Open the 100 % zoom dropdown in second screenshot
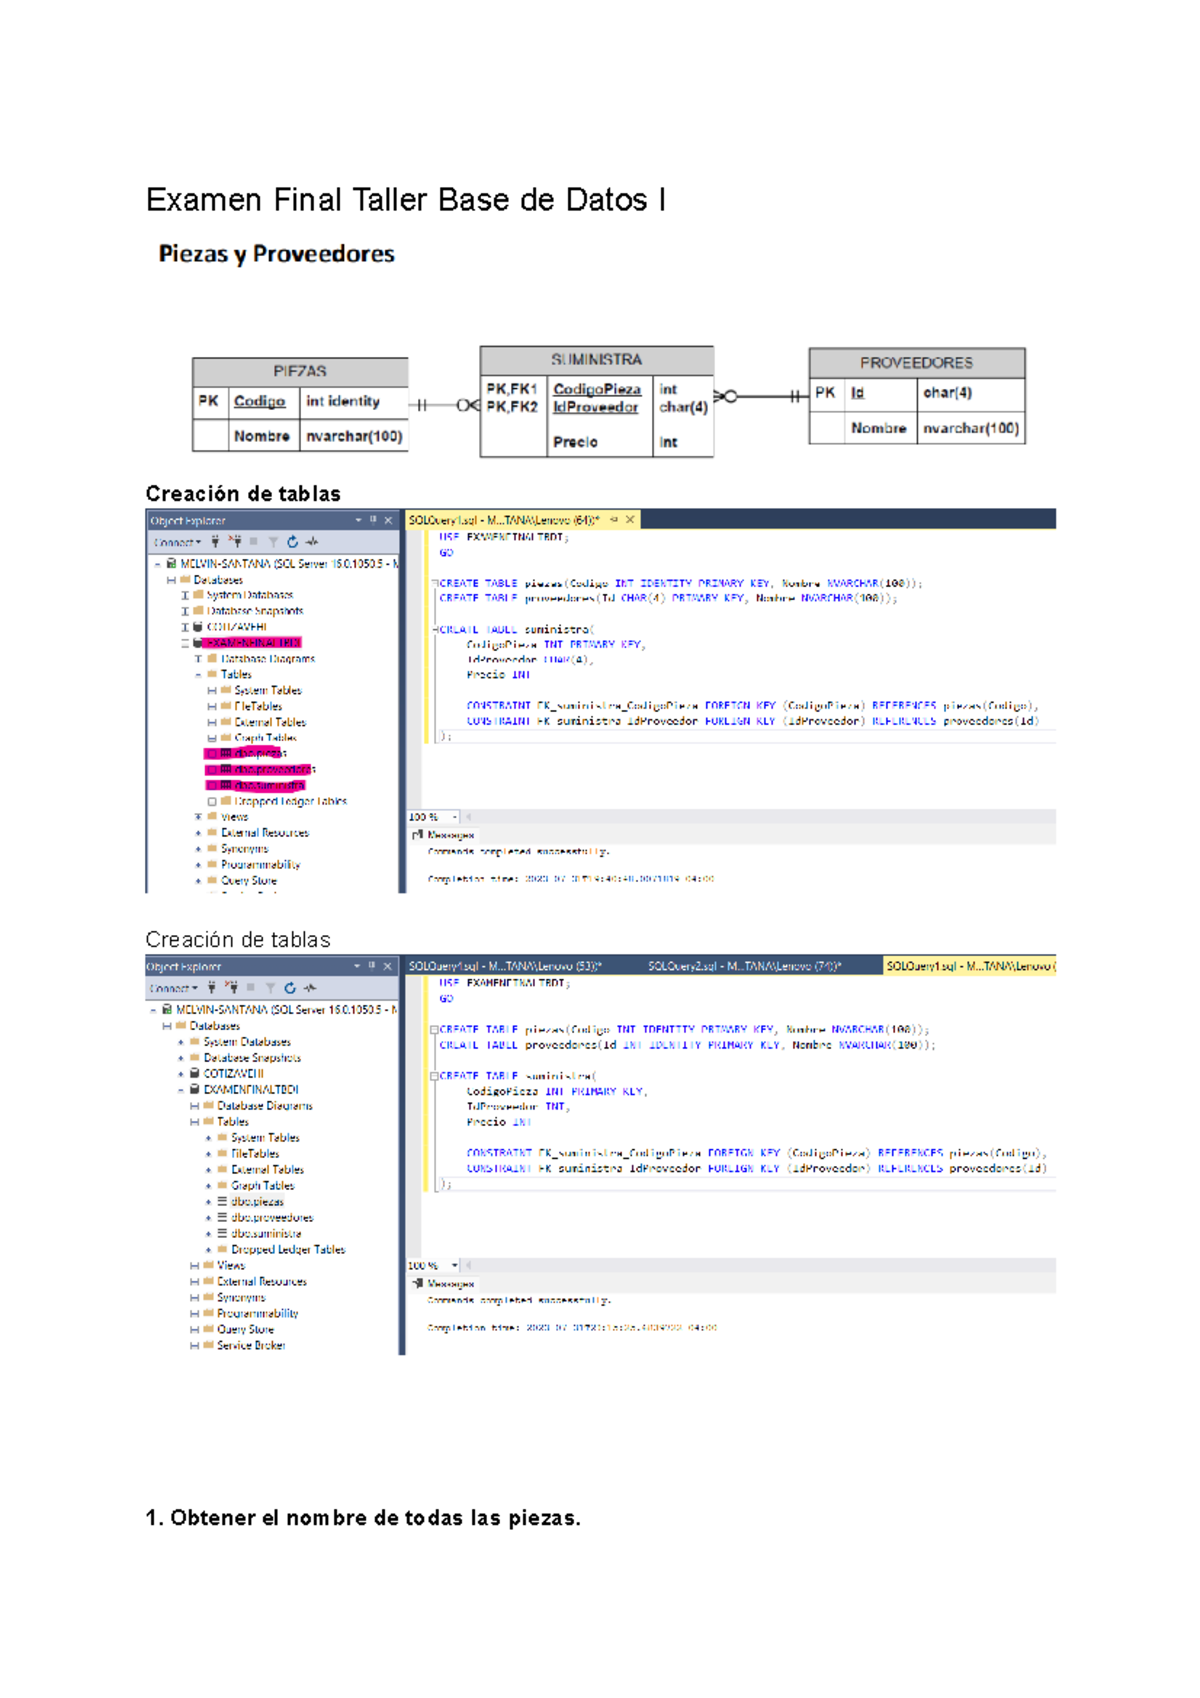 pos(455,1266)
